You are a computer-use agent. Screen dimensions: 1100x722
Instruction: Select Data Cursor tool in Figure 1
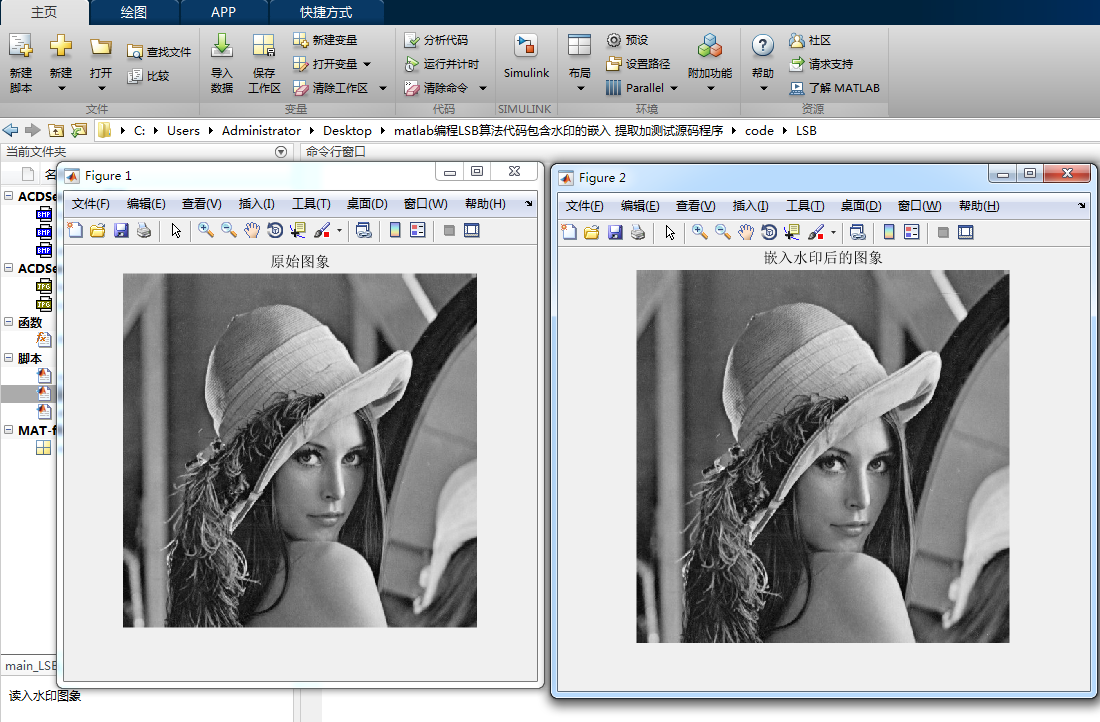[x=298, y=230]
